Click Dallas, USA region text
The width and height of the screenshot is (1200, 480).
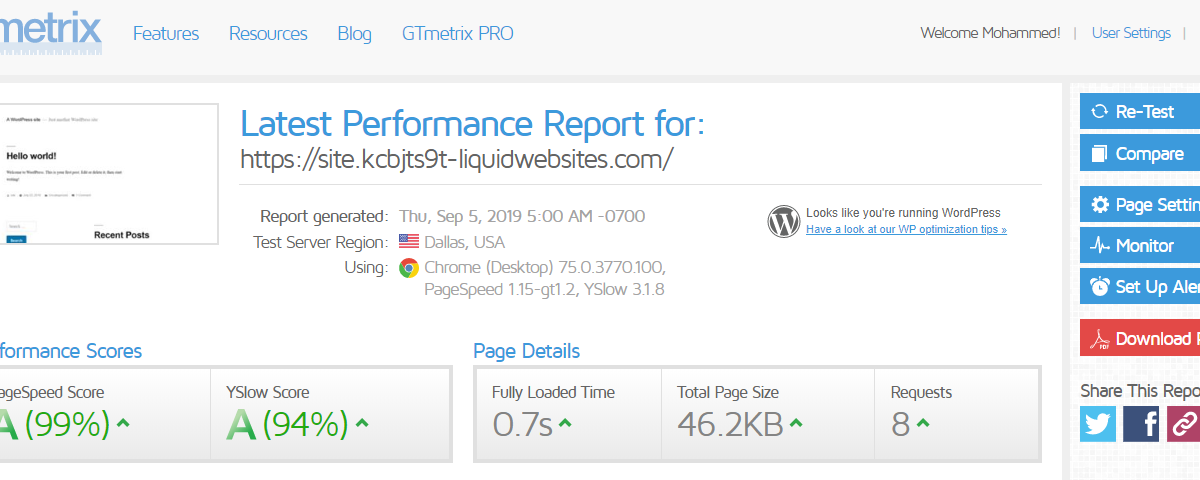coord(465,242)
